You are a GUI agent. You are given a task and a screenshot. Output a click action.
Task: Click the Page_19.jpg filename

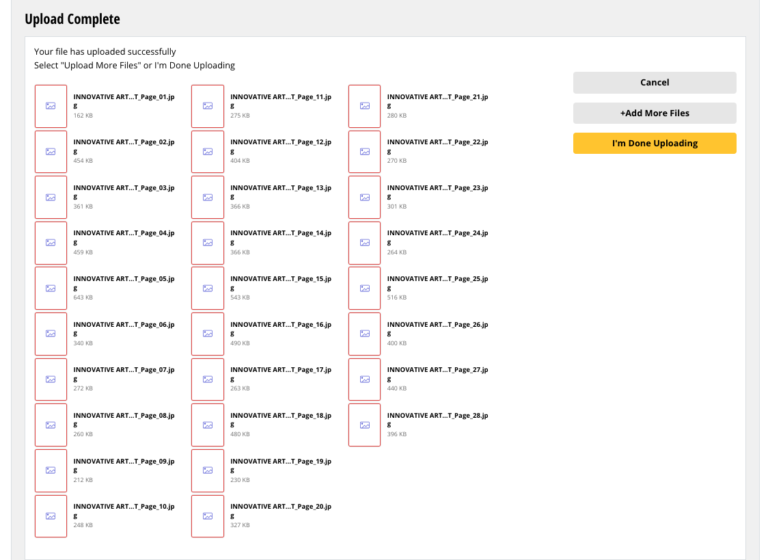(280, 462)
